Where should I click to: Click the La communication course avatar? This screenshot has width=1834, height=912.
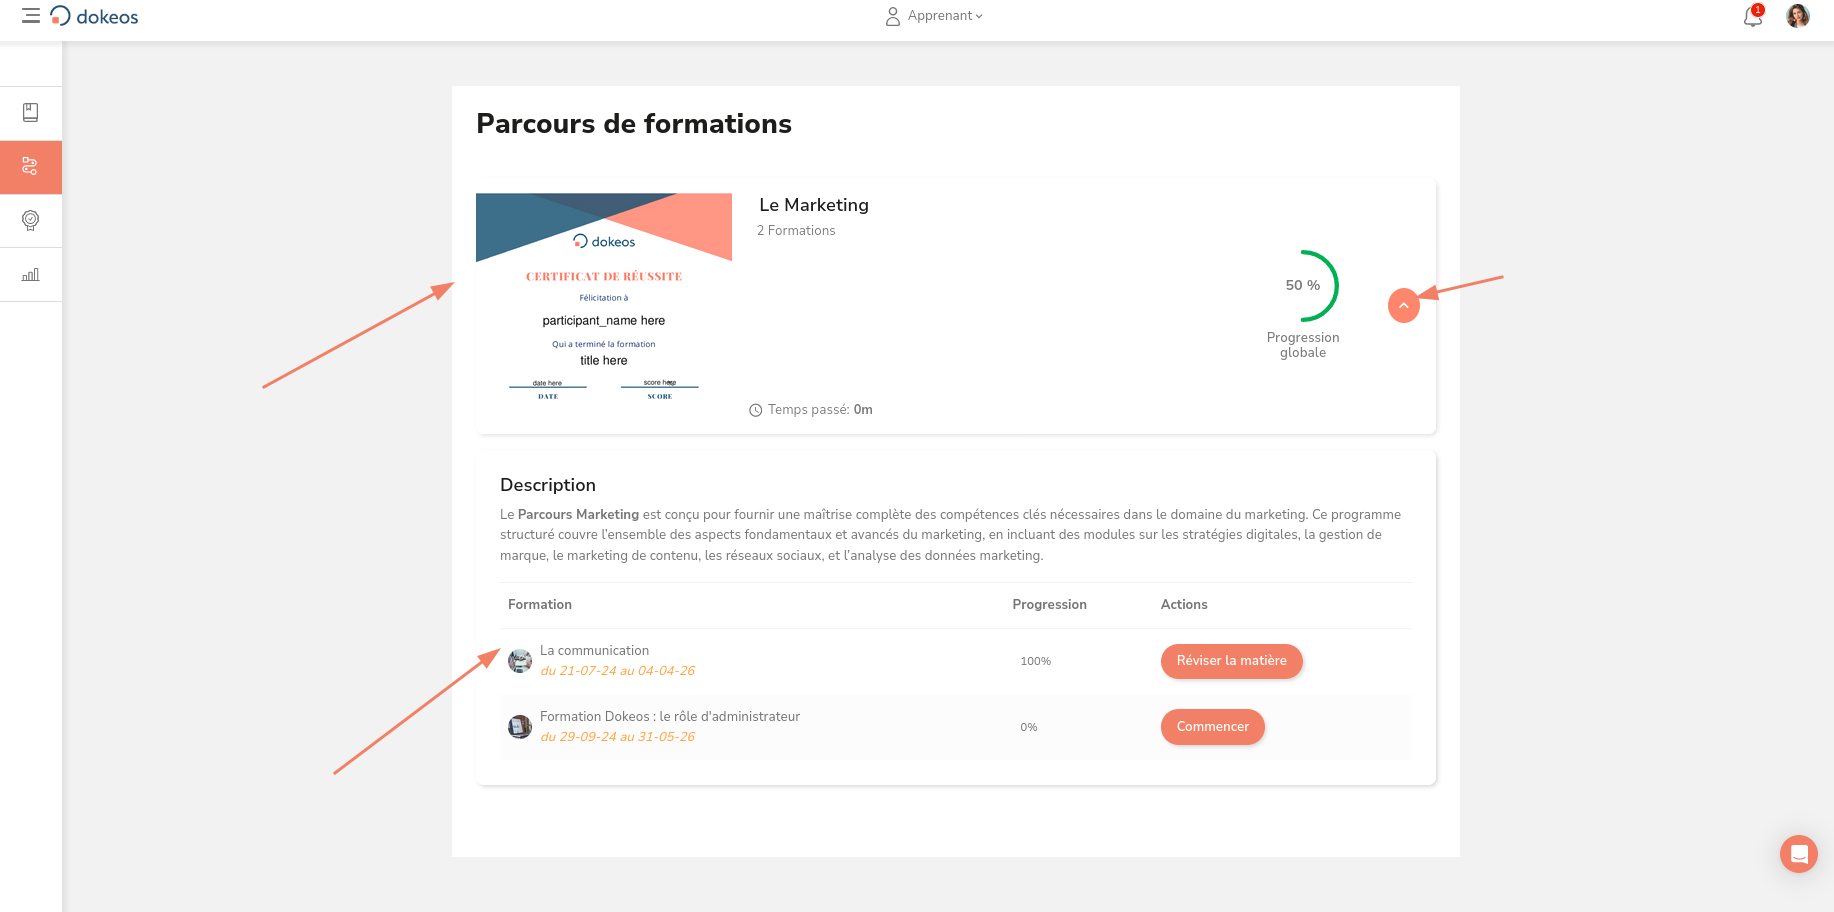pos(520,661)
